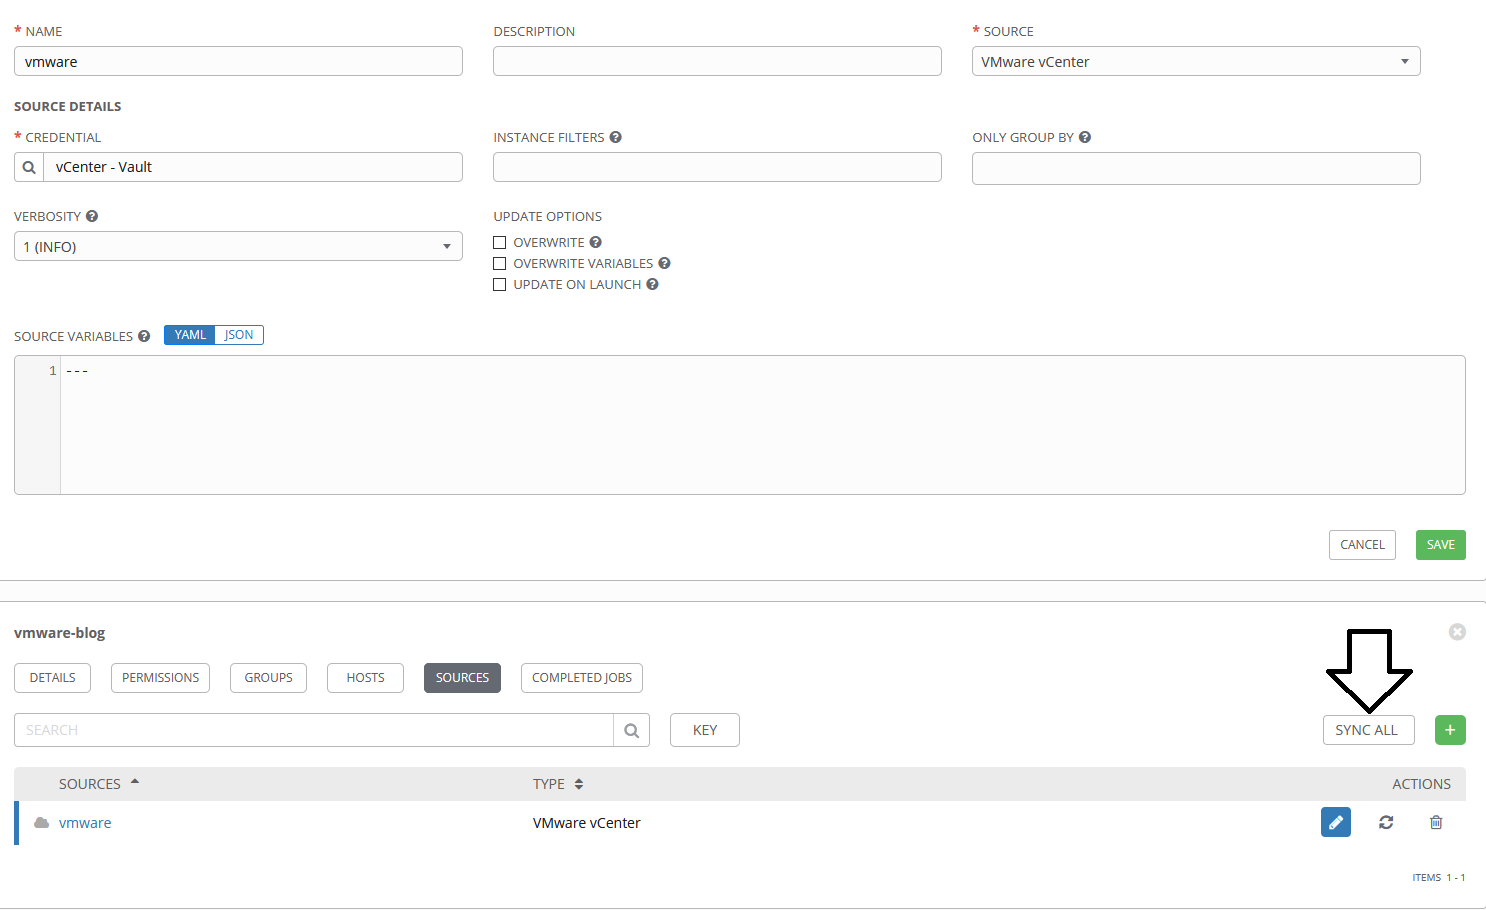Viewport: 1486px width, 910px height.
Task: Focus the Description input field
Action: coord(717,61)
